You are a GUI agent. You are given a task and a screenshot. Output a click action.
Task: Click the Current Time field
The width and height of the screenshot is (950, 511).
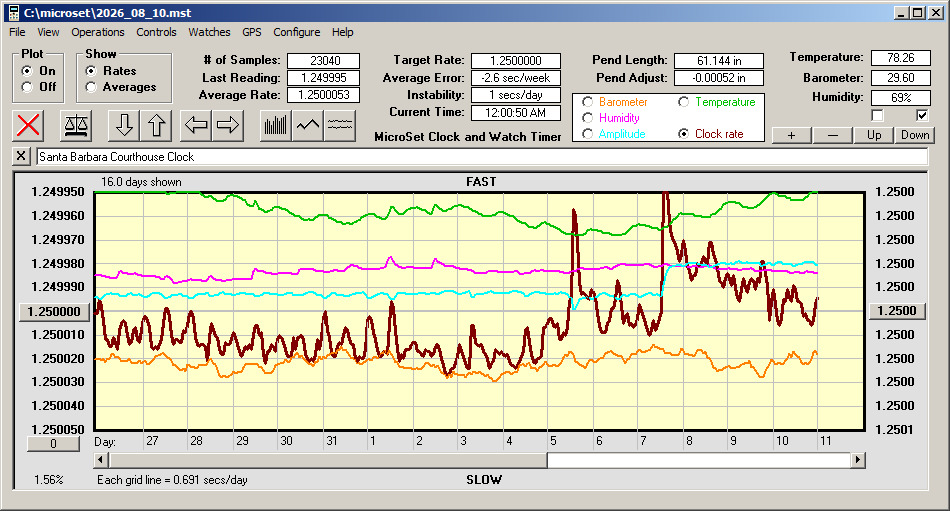516,112
